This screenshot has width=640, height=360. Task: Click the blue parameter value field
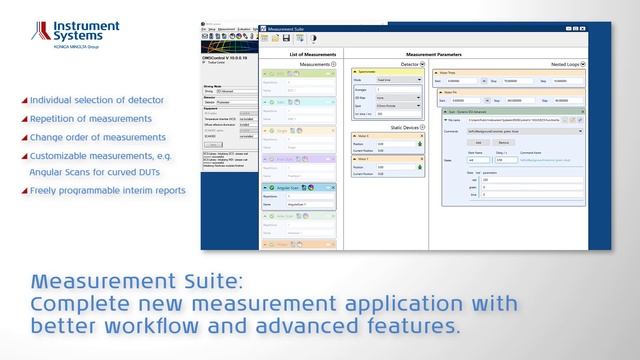pyautogui.click(x=532, y=195)
